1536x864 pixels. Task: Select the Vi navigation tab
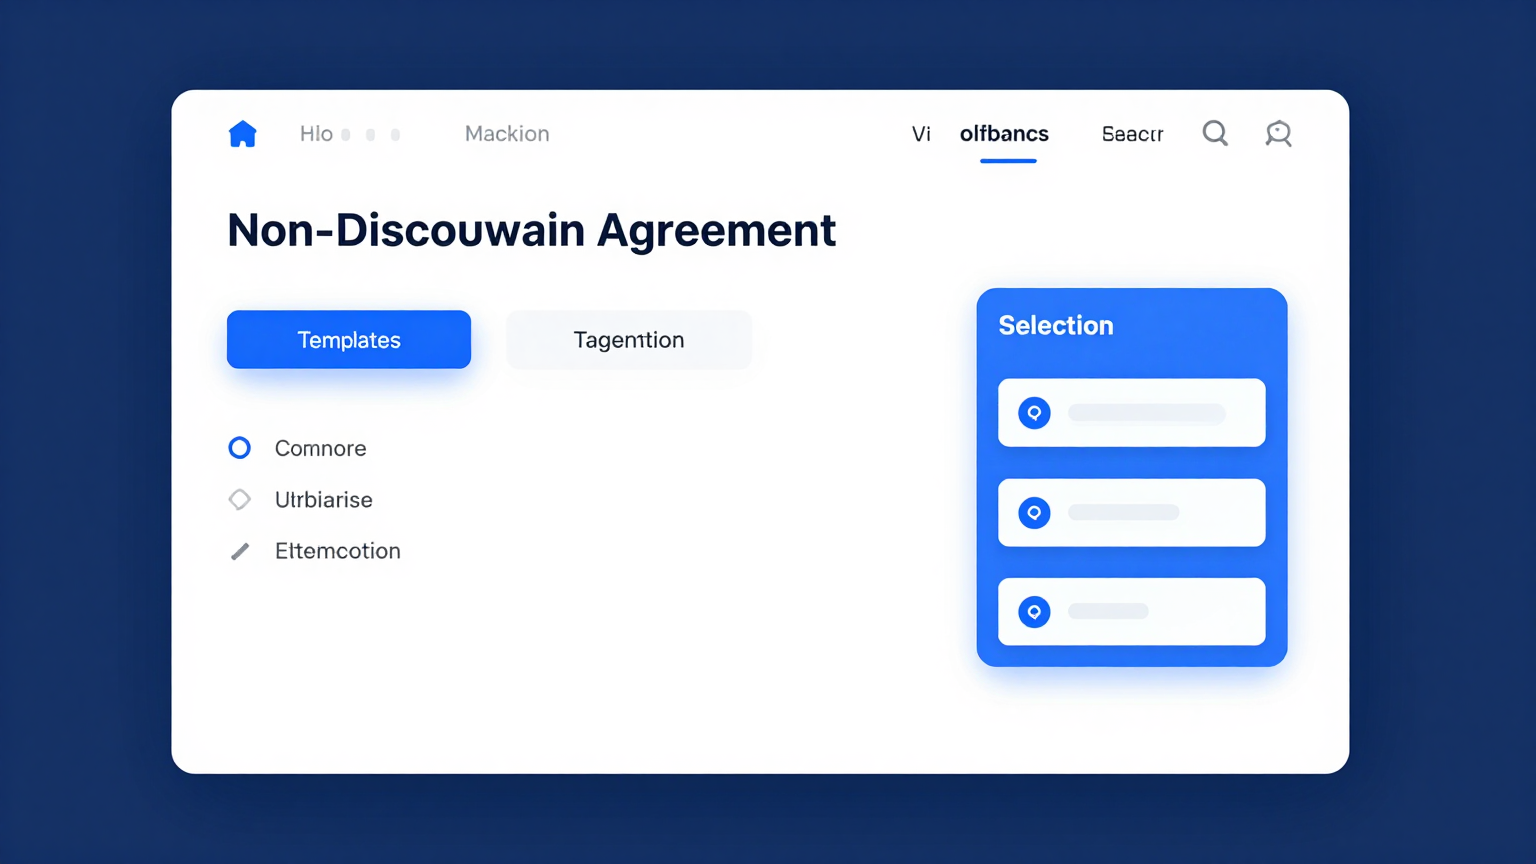pyautogui.click(x=921, y=134)
